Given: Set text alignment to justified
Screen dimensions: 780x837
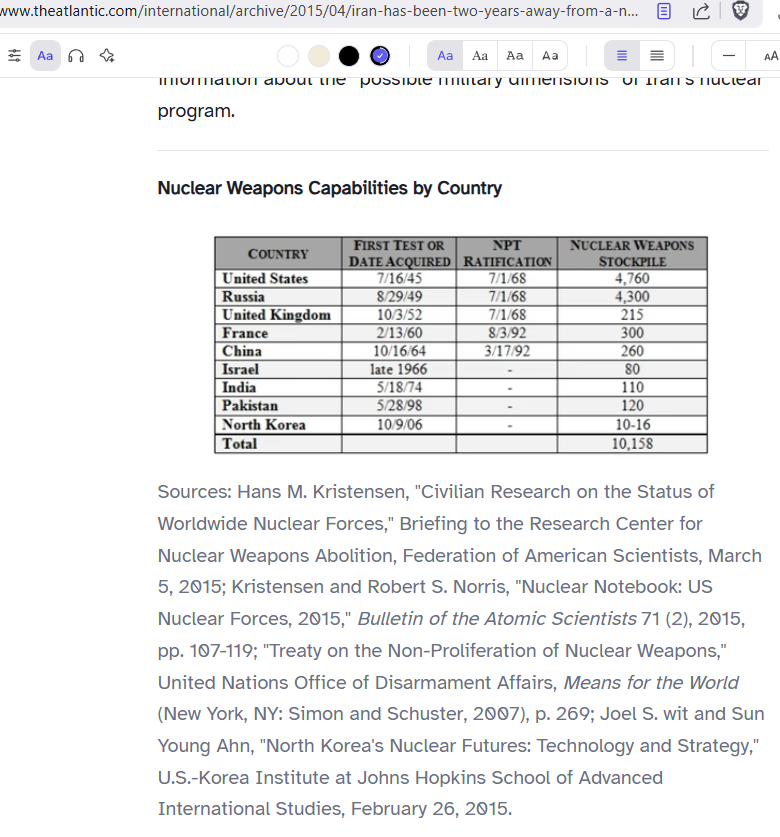Looking at the screenshot, I should (x=657, y=56).
